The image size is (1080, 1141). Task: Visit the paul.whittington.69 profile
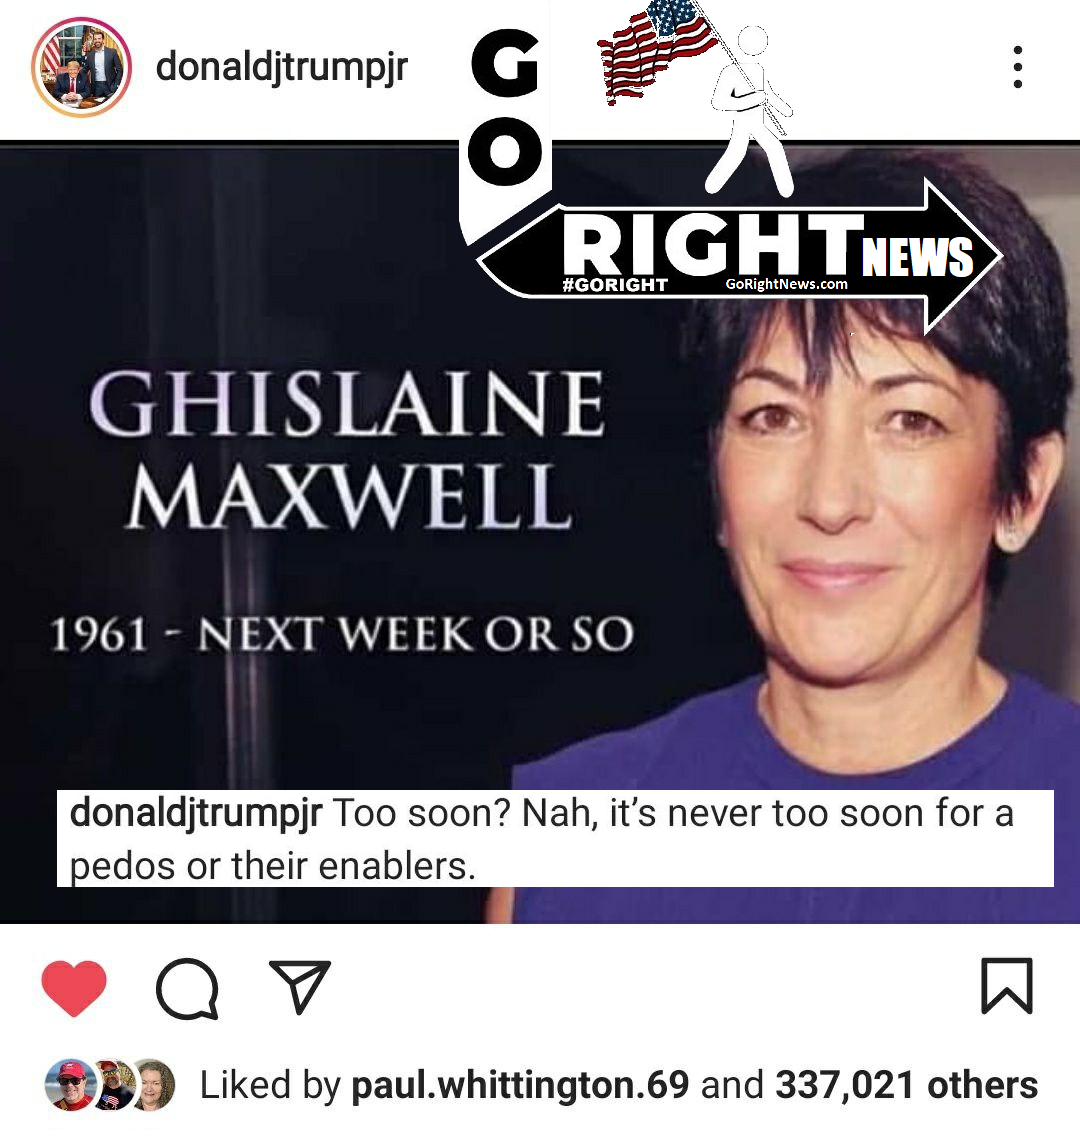point(520,1086)
